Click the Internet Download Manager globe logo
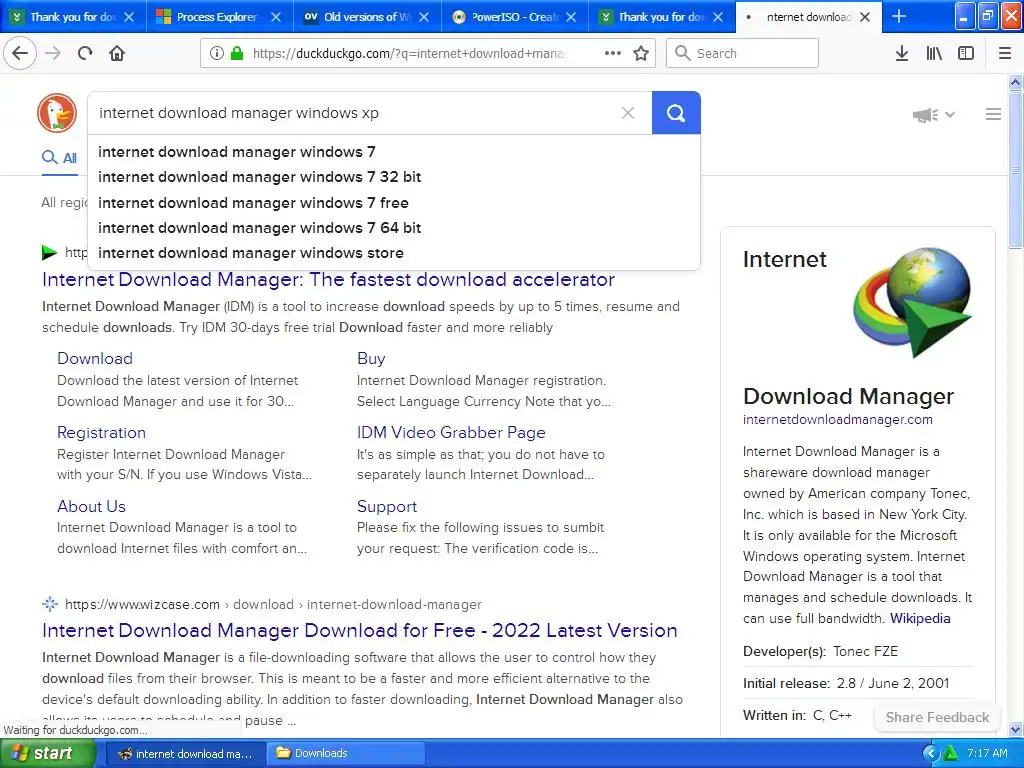The image size is (1024, 768). [912, 302]
